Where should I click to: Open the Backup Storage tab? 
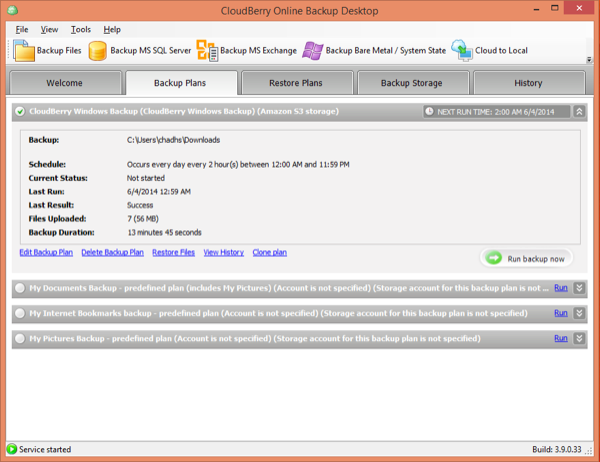click(x=412, y=83)
